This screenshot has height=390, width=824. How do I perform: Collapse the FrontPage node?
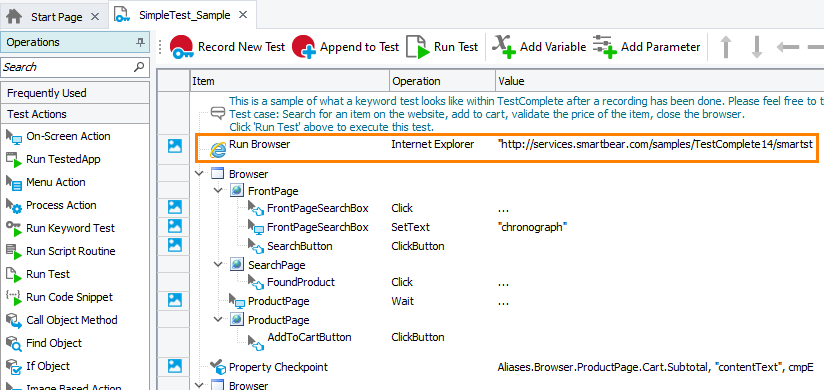[218, 191]
